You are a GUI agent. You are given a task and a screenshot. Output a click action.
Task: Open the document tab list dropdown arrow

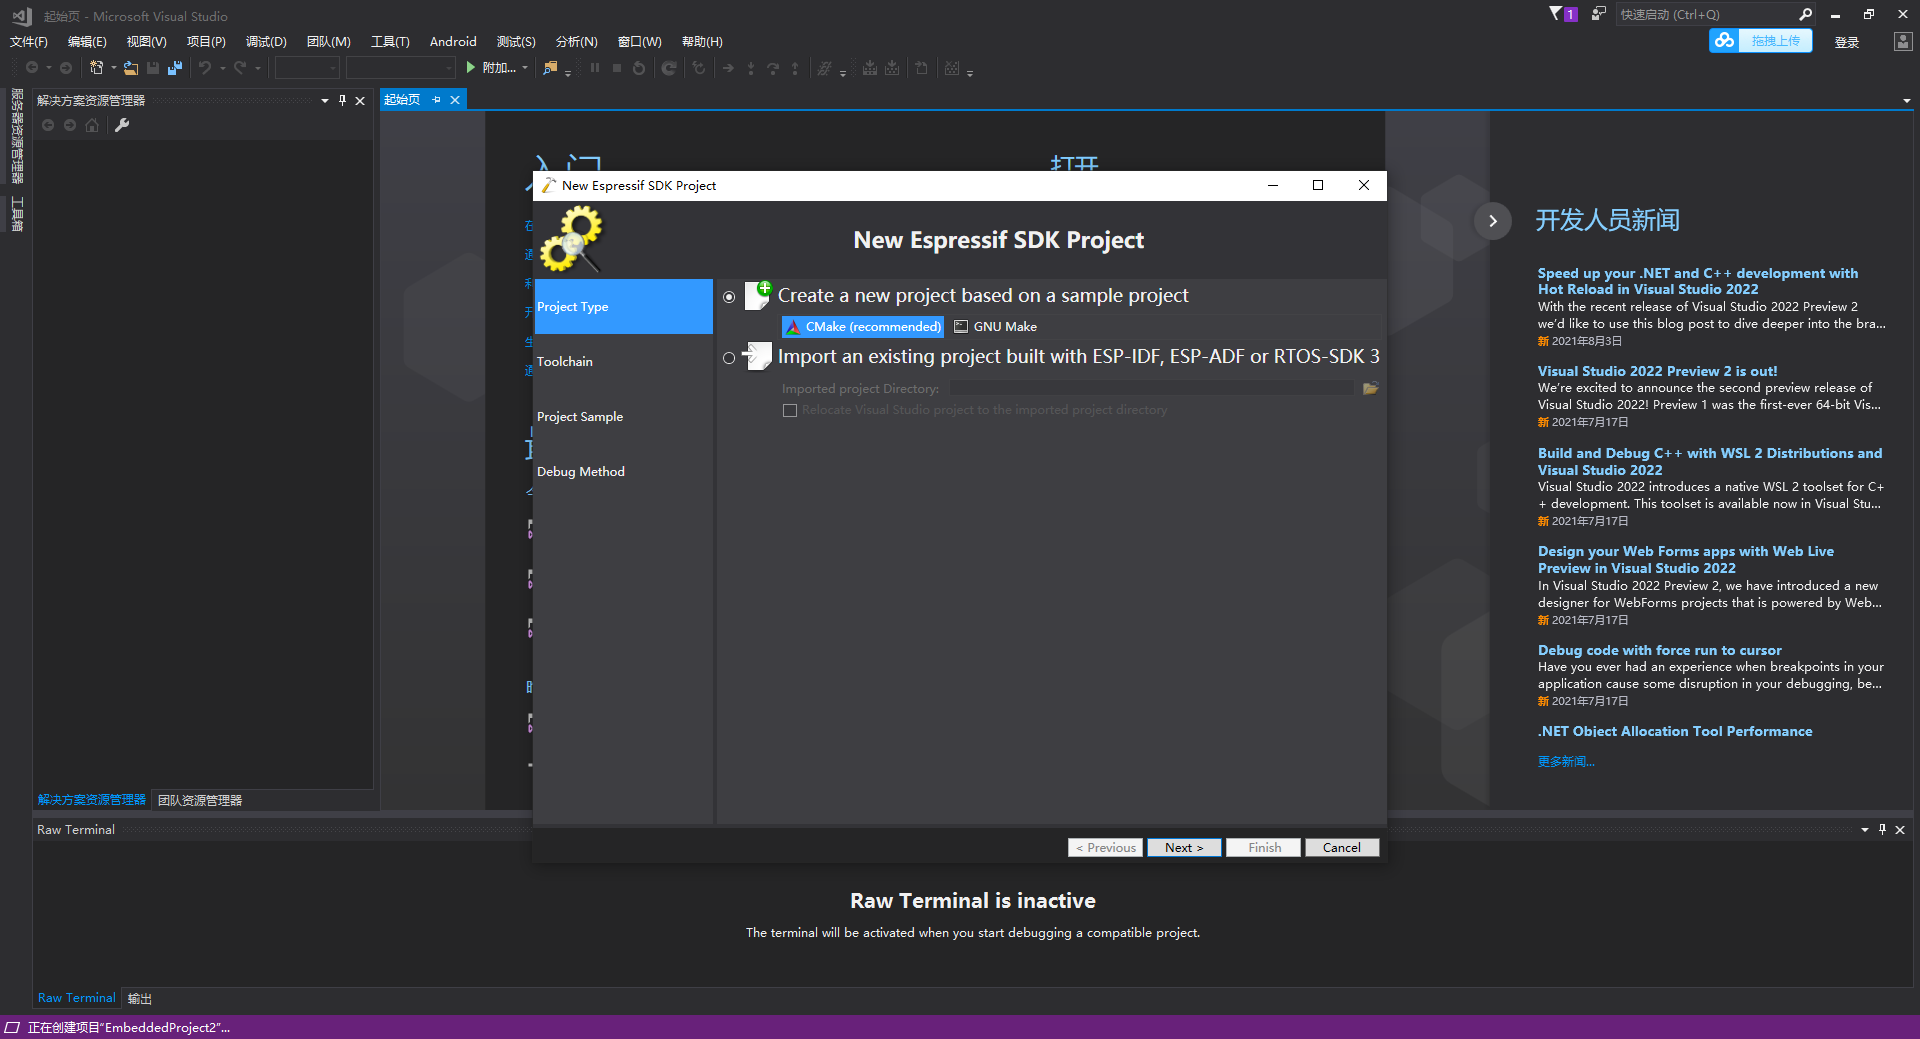[x=1907, y=100]
